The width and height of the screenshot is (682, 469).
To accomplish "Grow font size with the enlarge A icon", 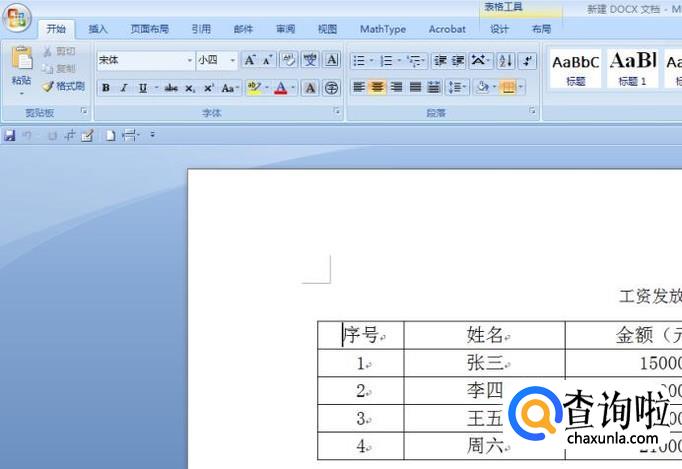I will (250, 60).
